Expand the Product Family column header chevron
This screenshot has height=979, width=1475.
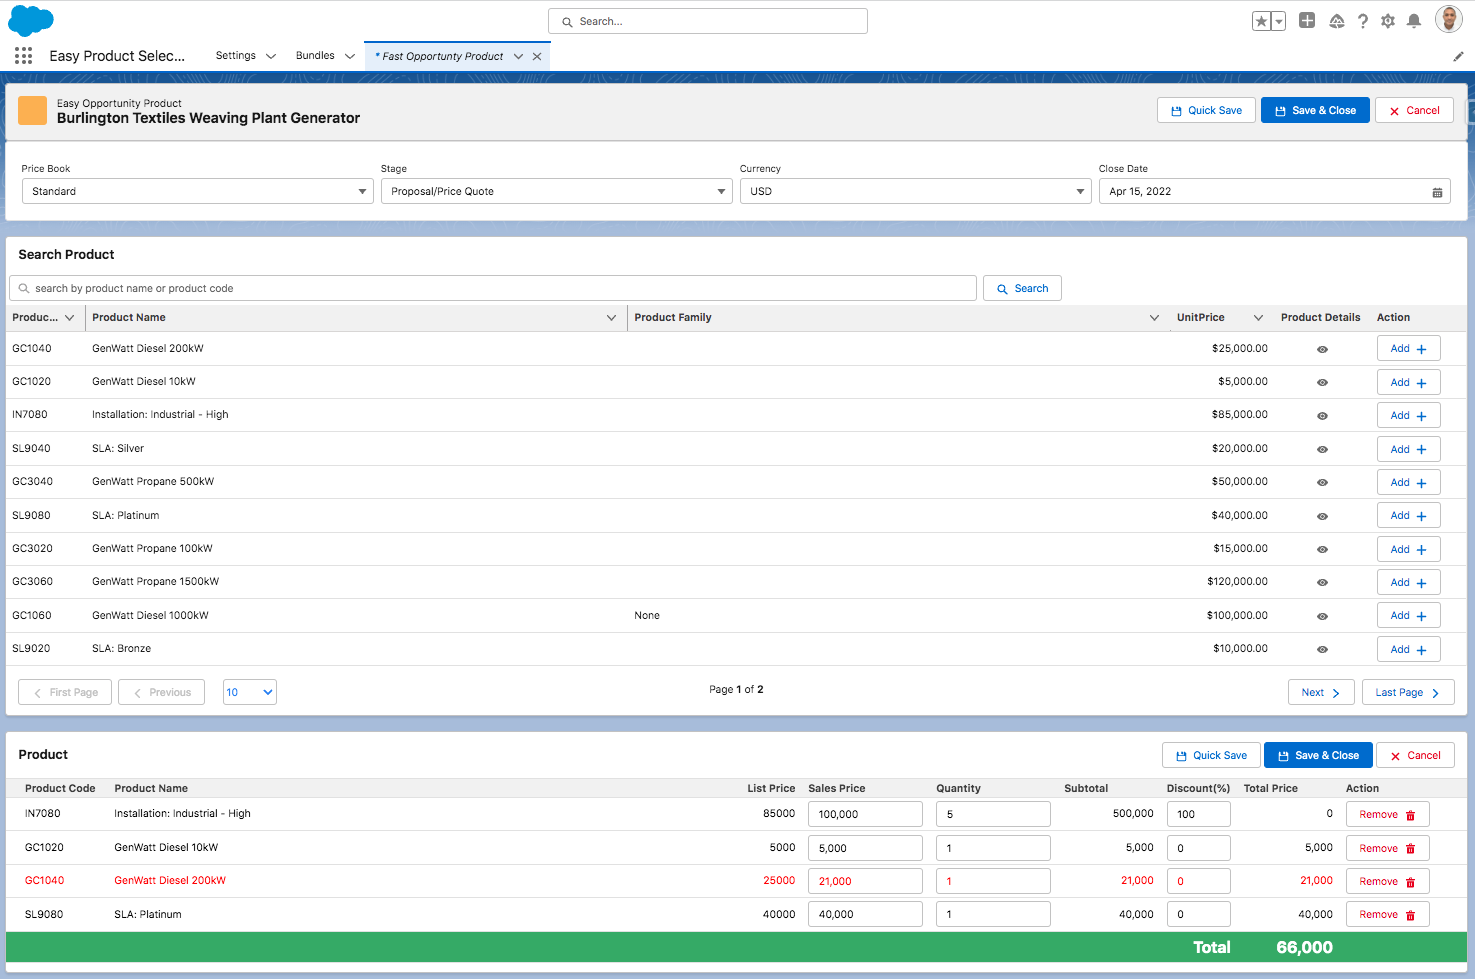(x=1154, y=318)
